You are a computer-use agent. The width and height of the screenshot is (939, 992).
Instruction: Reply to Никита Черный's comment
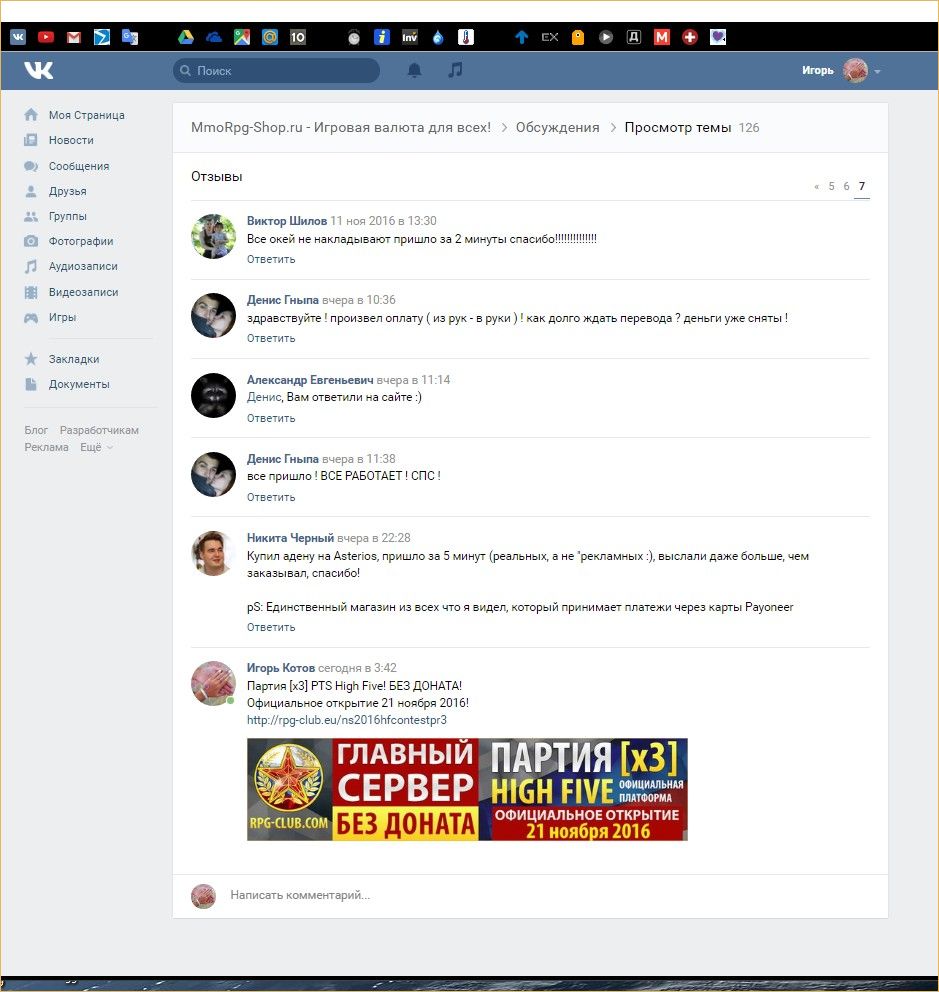pyautogui.click(x=271, y=627)
